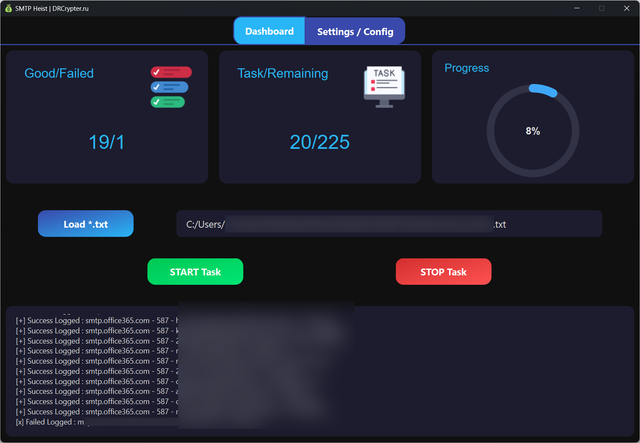Click the START Task button
Image resolution: width=640 pixels, height=443 pixels.
pos(195,272)
